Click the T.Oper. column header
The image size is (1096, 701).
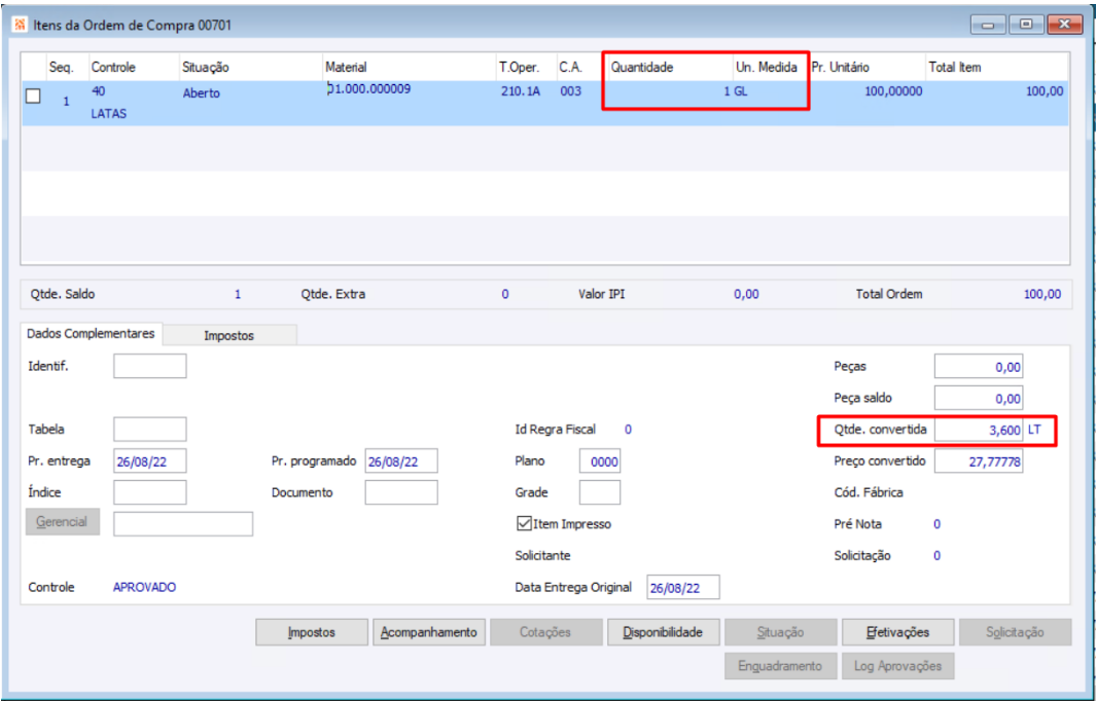519,67
